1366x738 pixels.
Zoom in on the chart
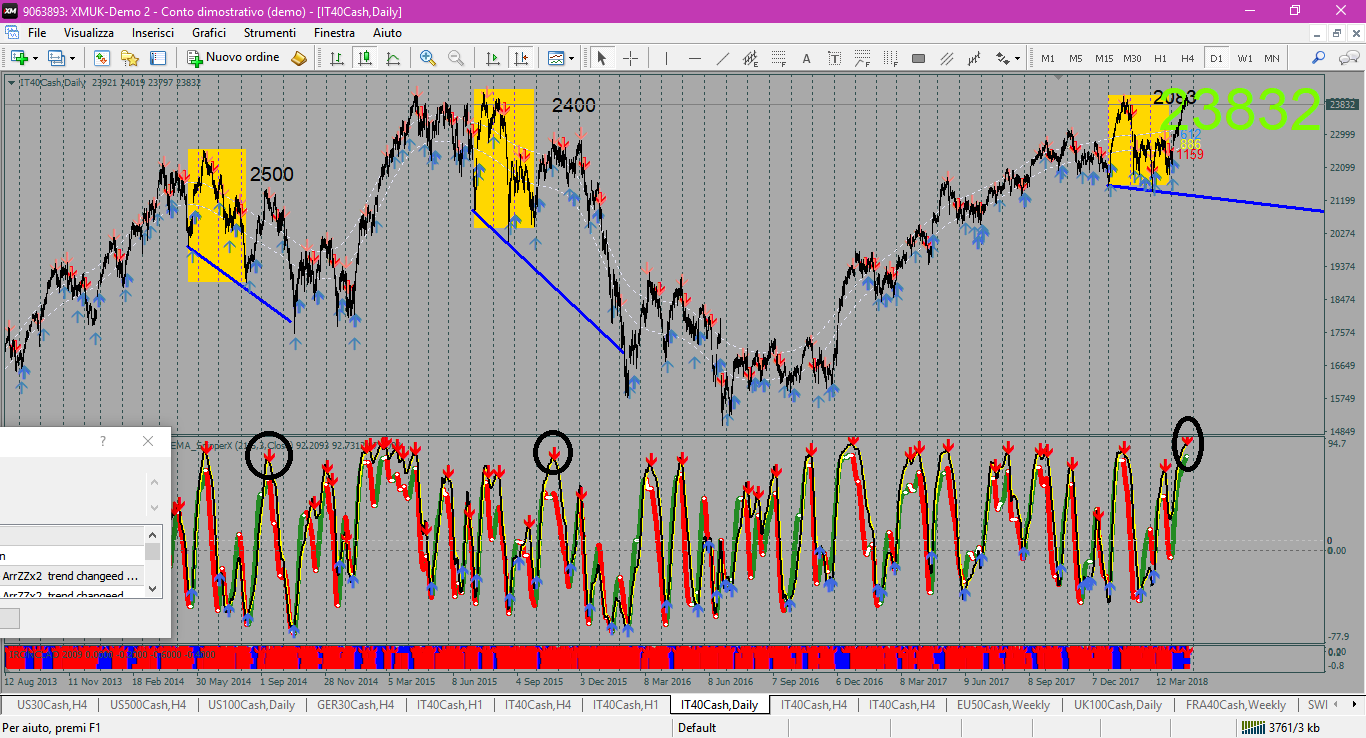pyautogui.click(x=428, y=58)
